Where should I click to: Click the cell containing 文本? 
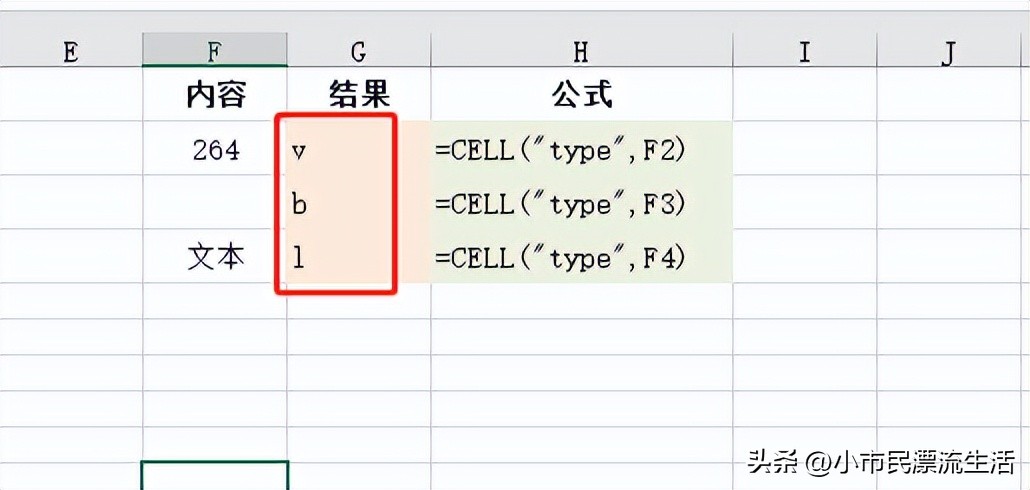click(215, 257)
